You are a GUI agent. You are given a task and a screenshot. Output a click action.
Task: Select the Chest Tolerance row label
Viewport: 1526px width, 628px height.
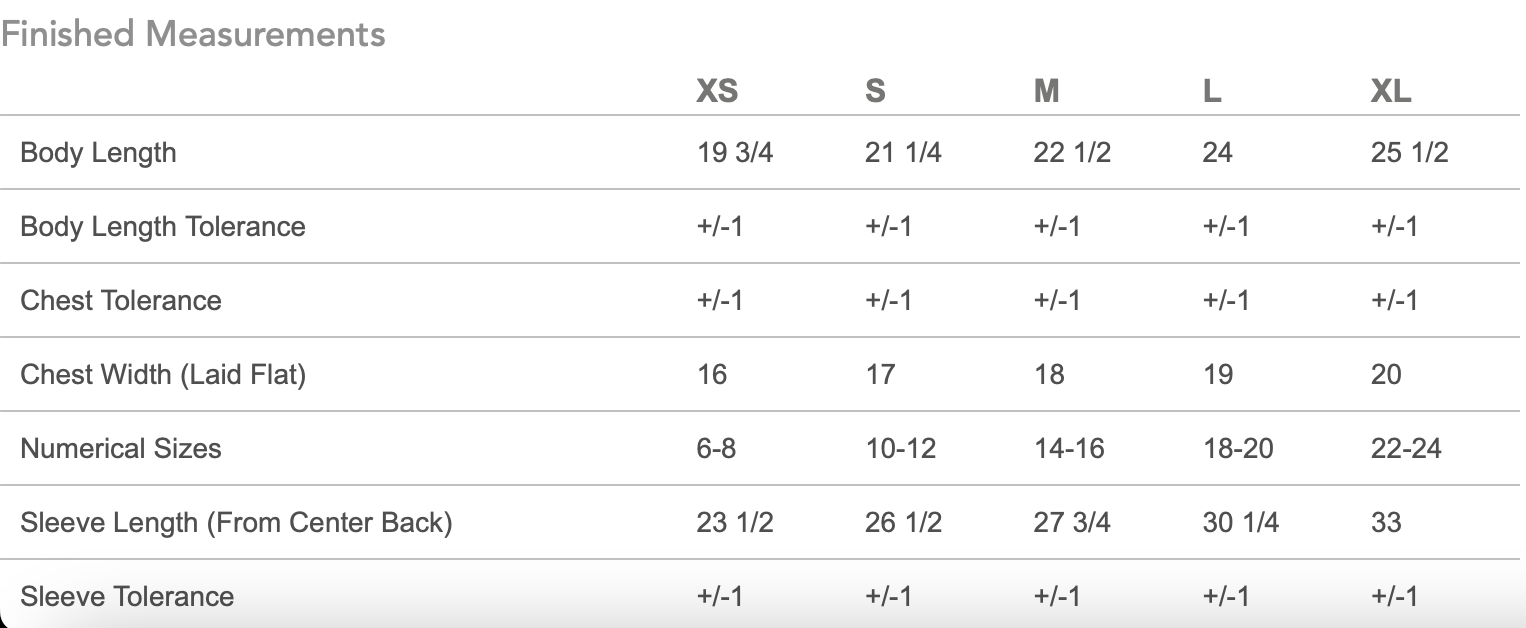[121, 300]
